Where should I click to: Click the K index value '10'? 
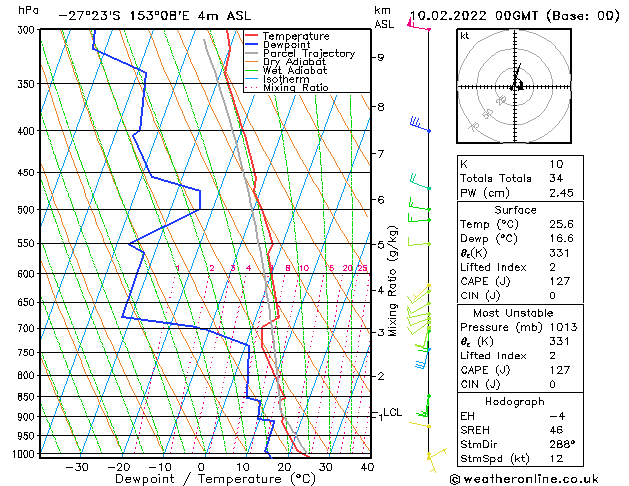pos(556,164)
